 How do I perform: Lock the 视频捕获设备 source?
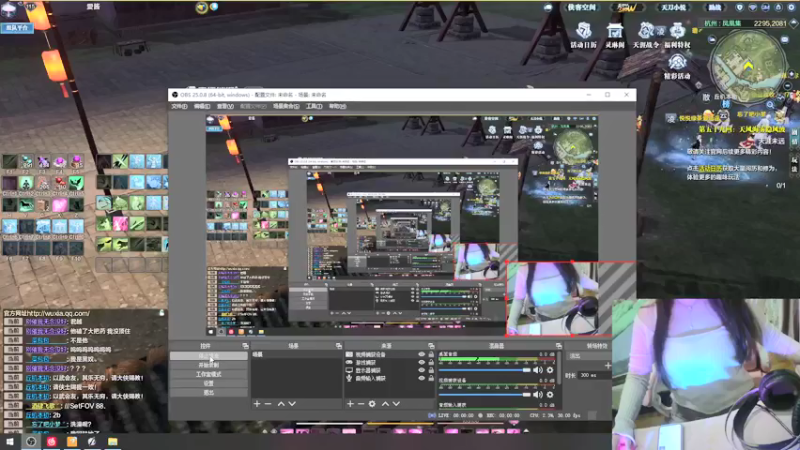tap(431, 355)
